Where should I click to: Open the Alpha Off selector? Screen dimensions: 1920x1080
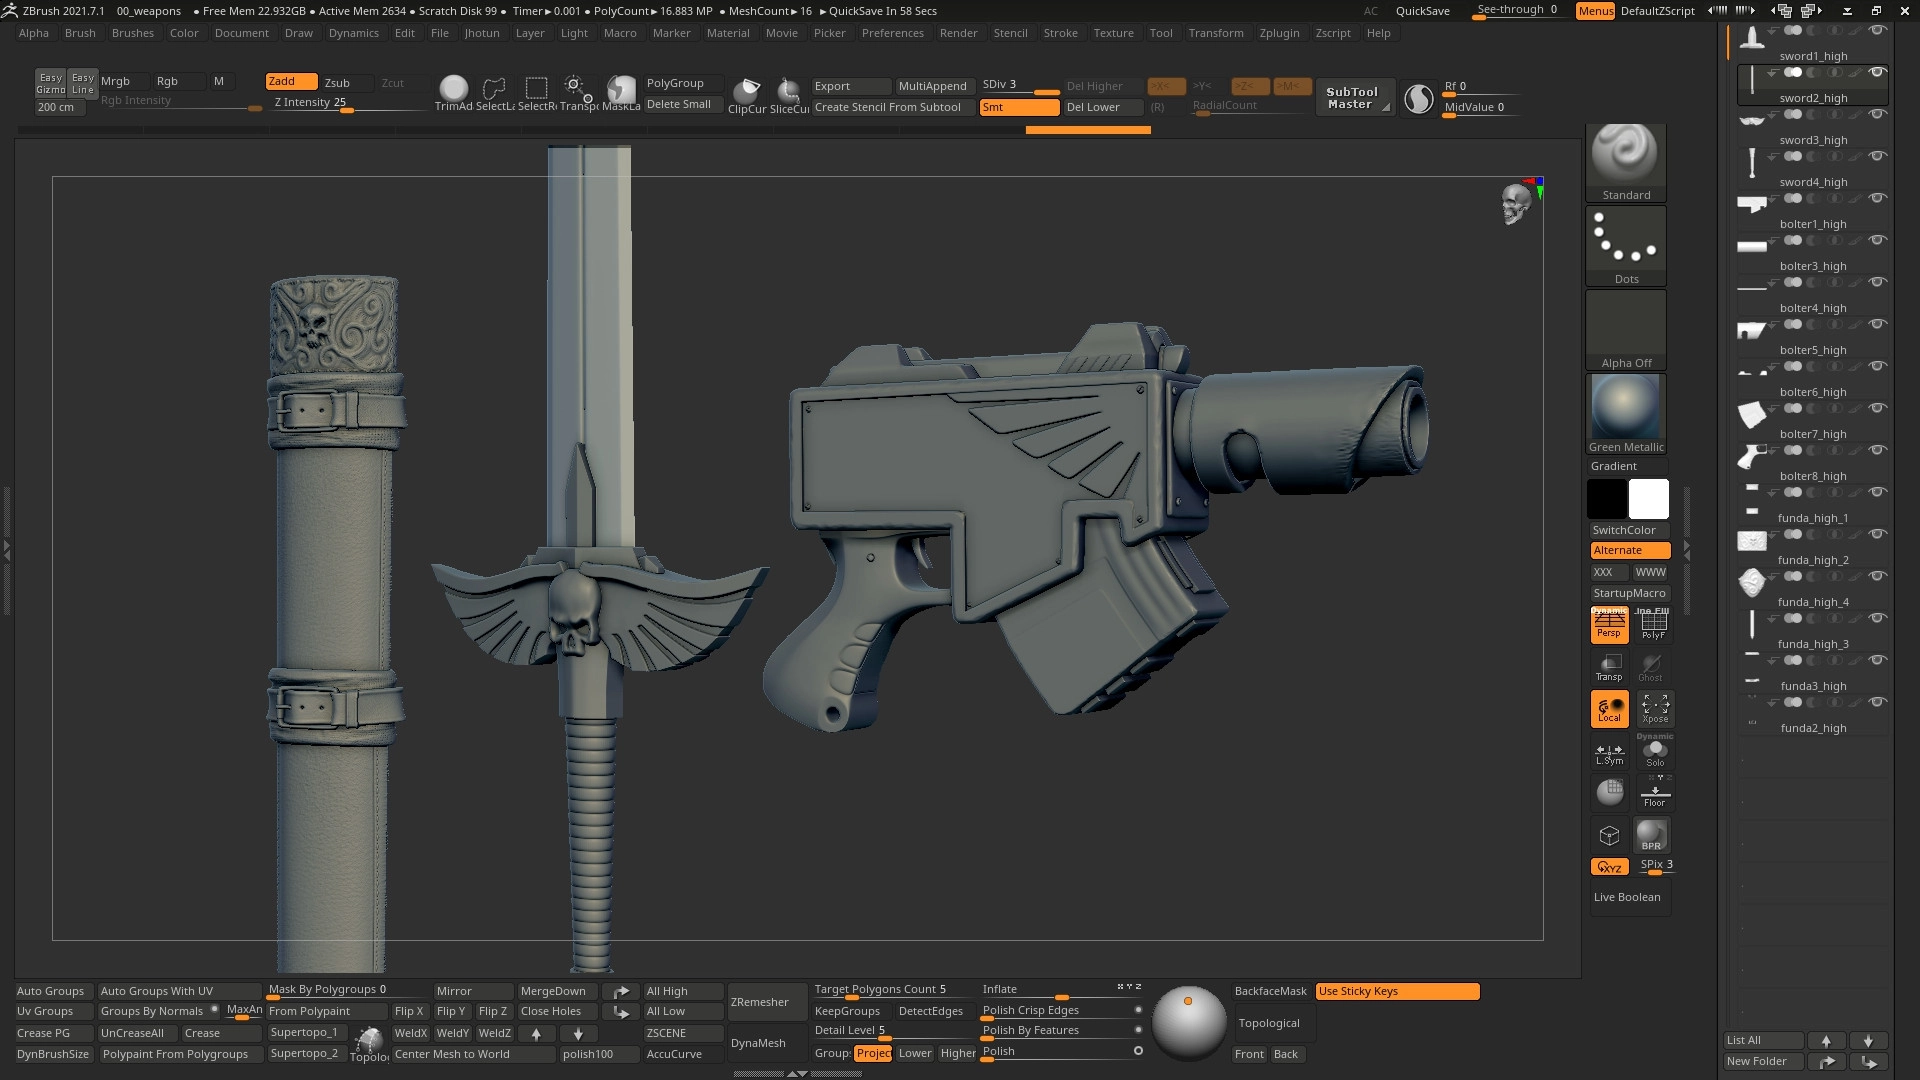tap(1625, 325)
